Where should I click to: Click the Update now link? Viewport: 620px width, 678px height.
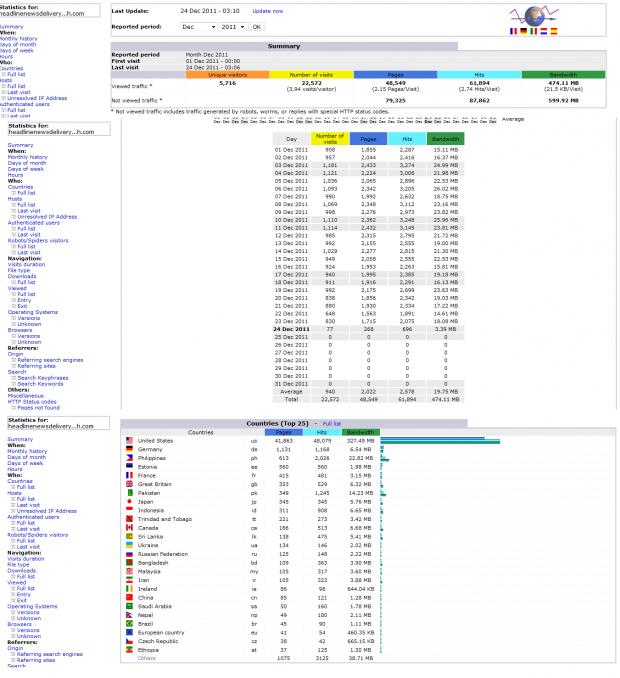[268, 11]
